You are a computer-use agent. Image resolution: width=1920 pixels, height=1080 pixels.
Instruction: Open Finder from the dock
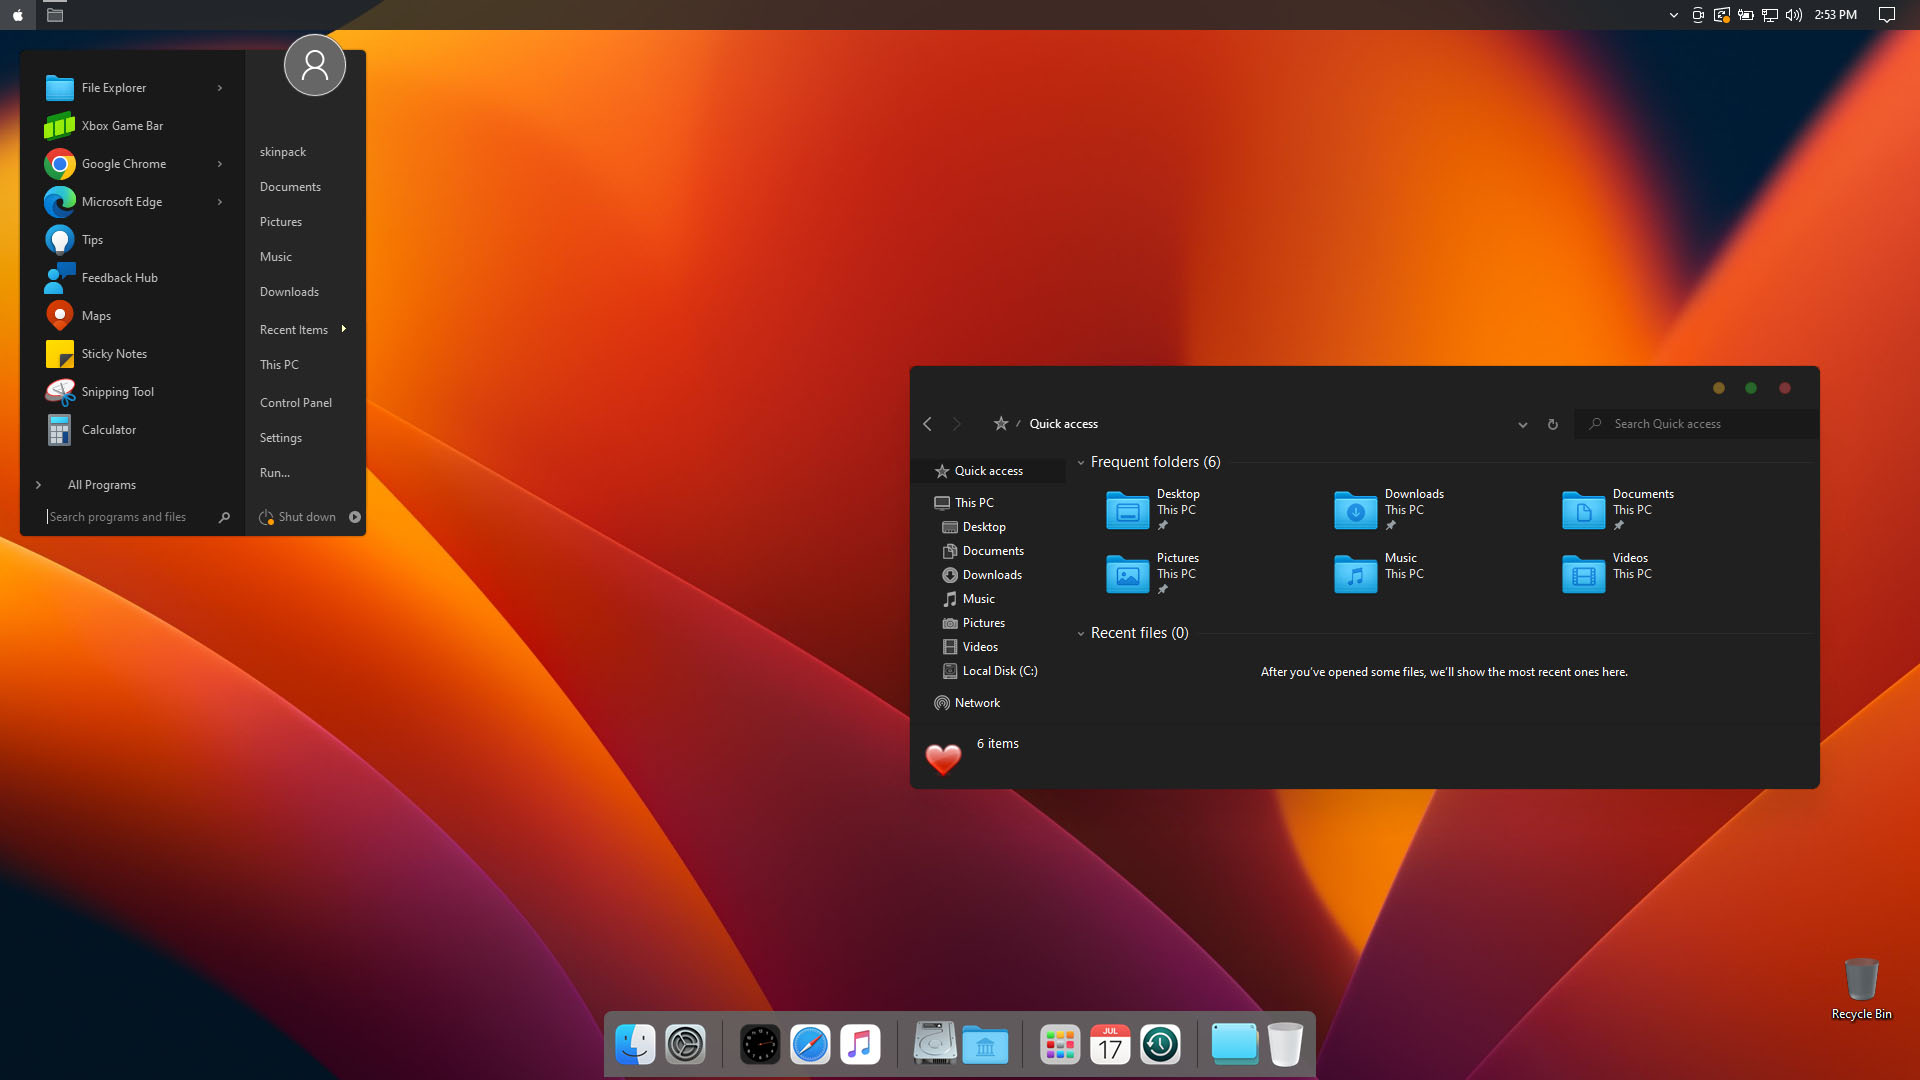[635, 1045]
